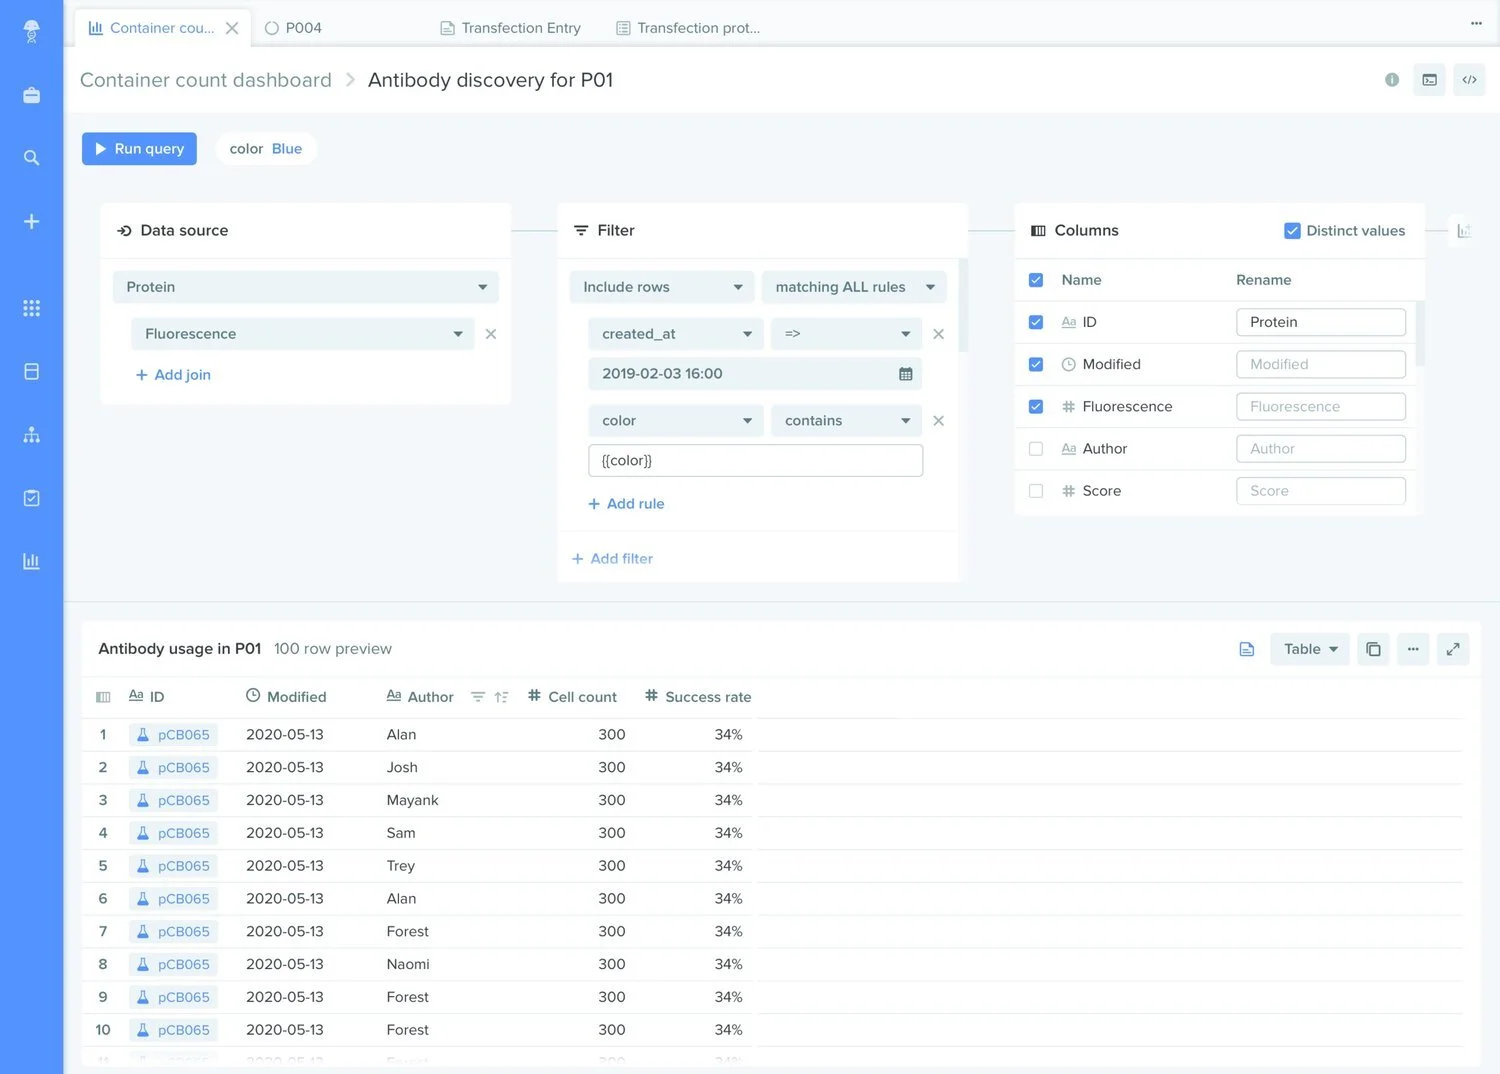This screenshot has width=1500, height=1074.
Task: Click the Author column filter icon
Action: pos(478,697)
